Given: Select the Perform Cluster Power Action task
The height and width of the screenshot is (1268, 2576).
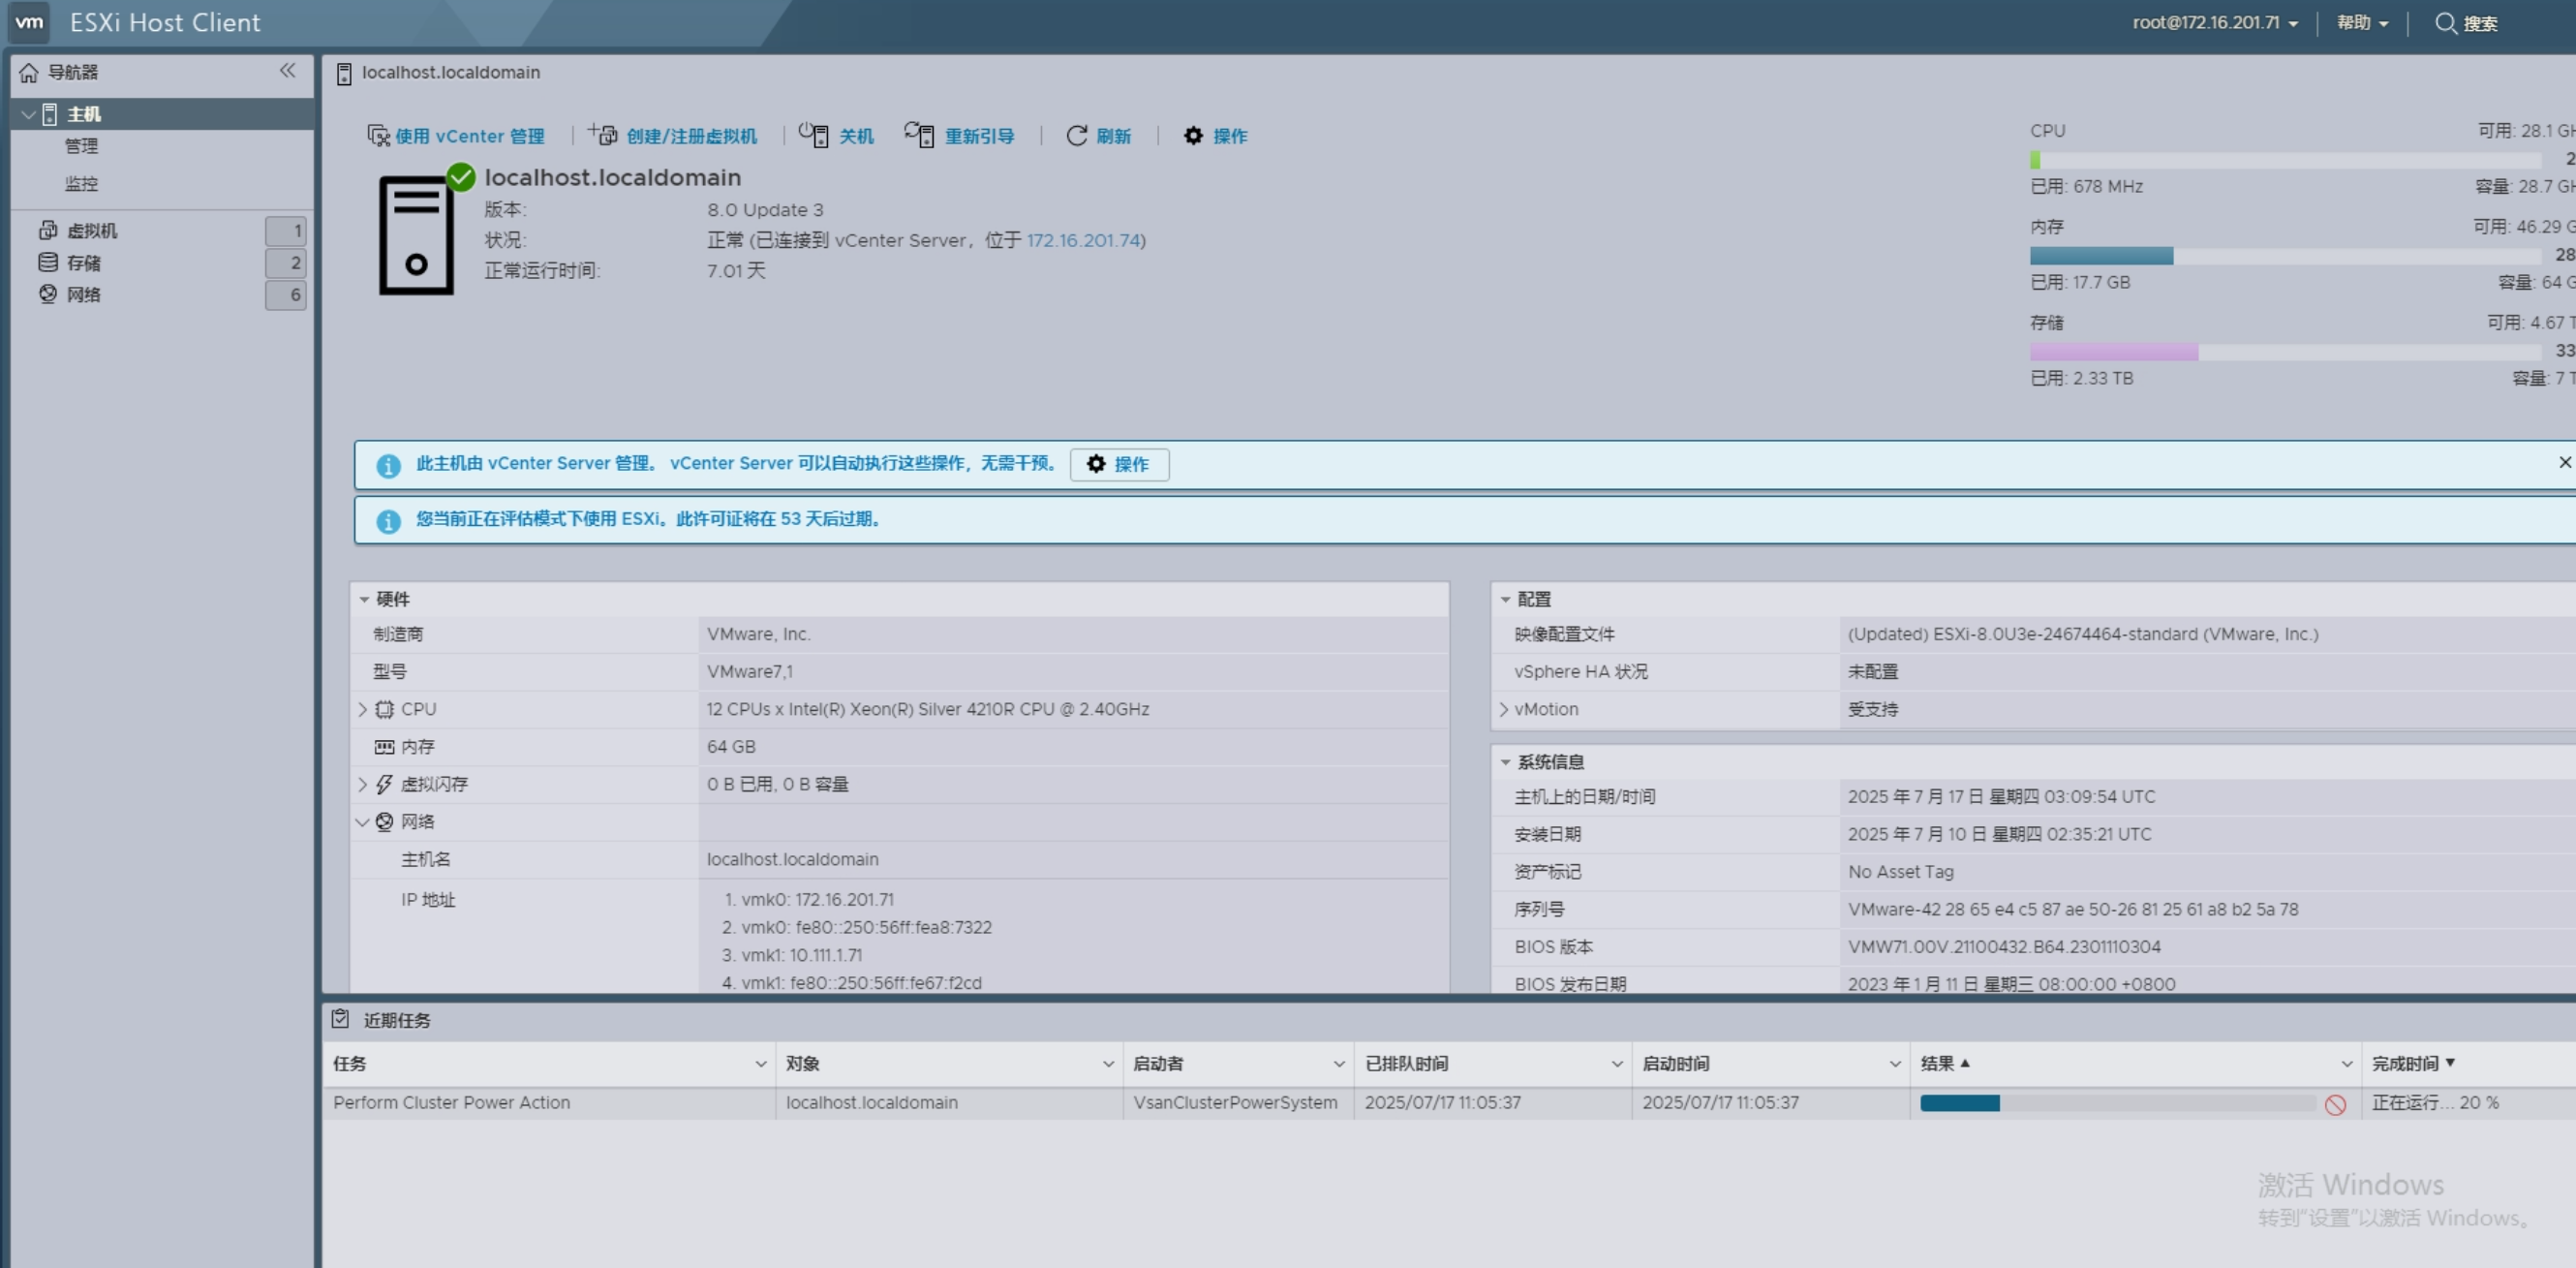Looking at the screenshot, I should pyautogui.click(x=452, y=1102).
